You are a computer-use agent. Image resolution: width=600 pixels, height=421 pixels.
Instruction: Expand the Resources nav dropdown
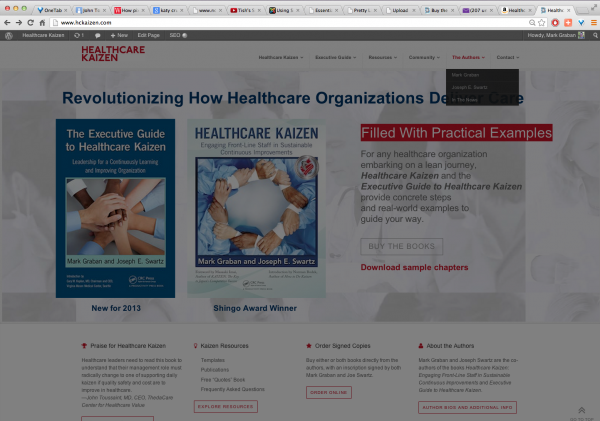click(382, 57)
